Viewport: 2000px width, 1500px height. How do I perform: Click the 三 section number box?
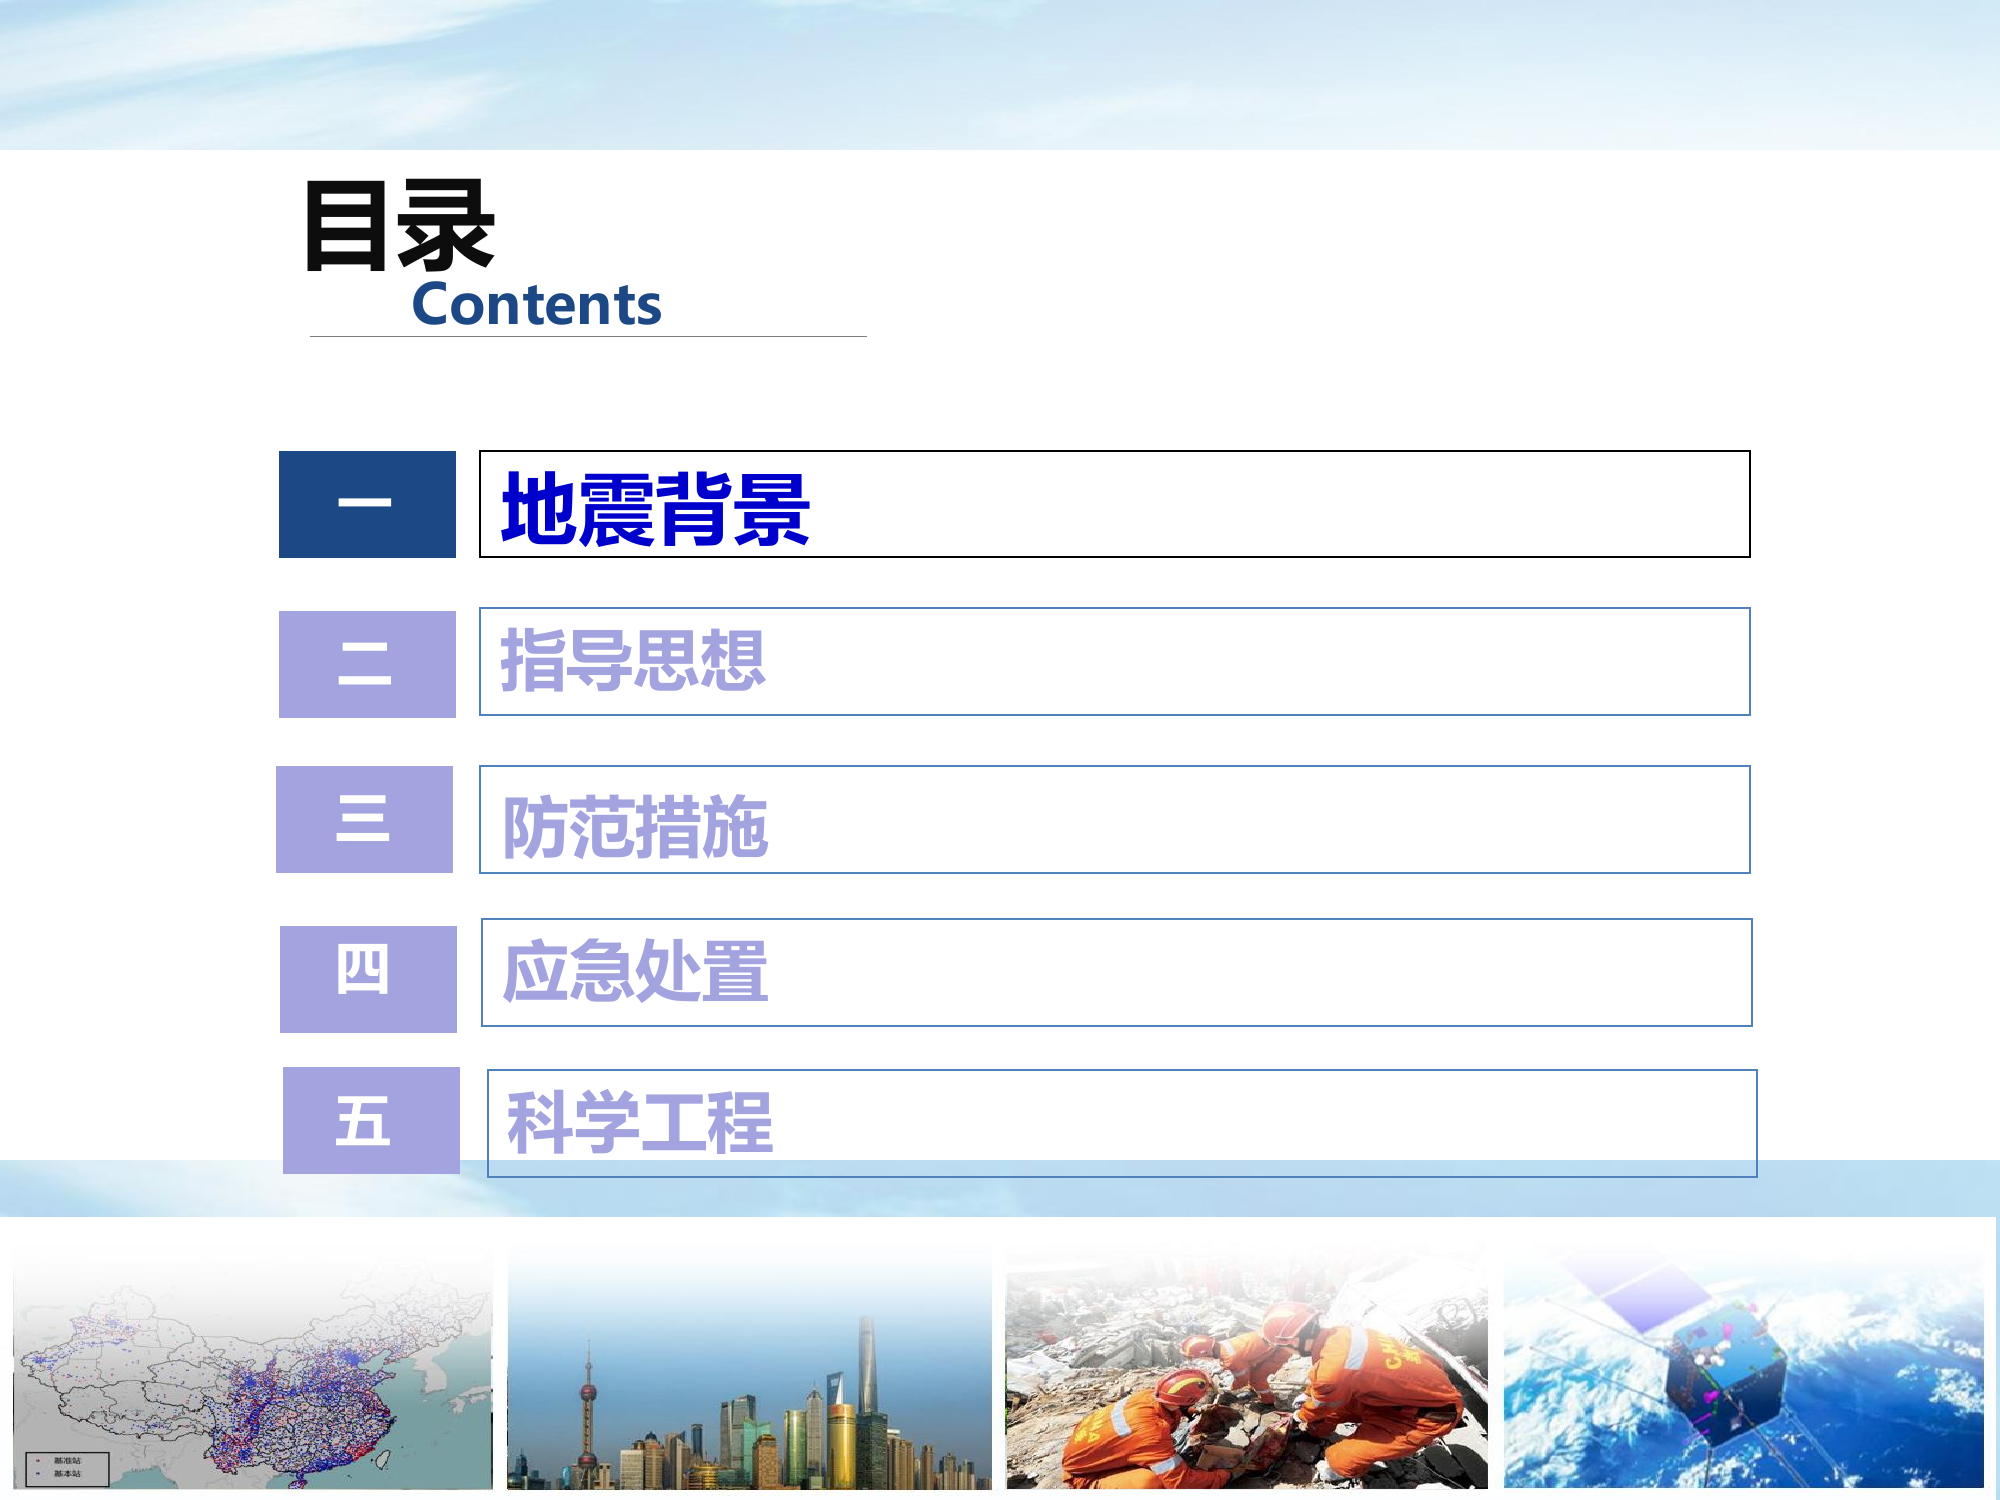[x=366, y=820]
